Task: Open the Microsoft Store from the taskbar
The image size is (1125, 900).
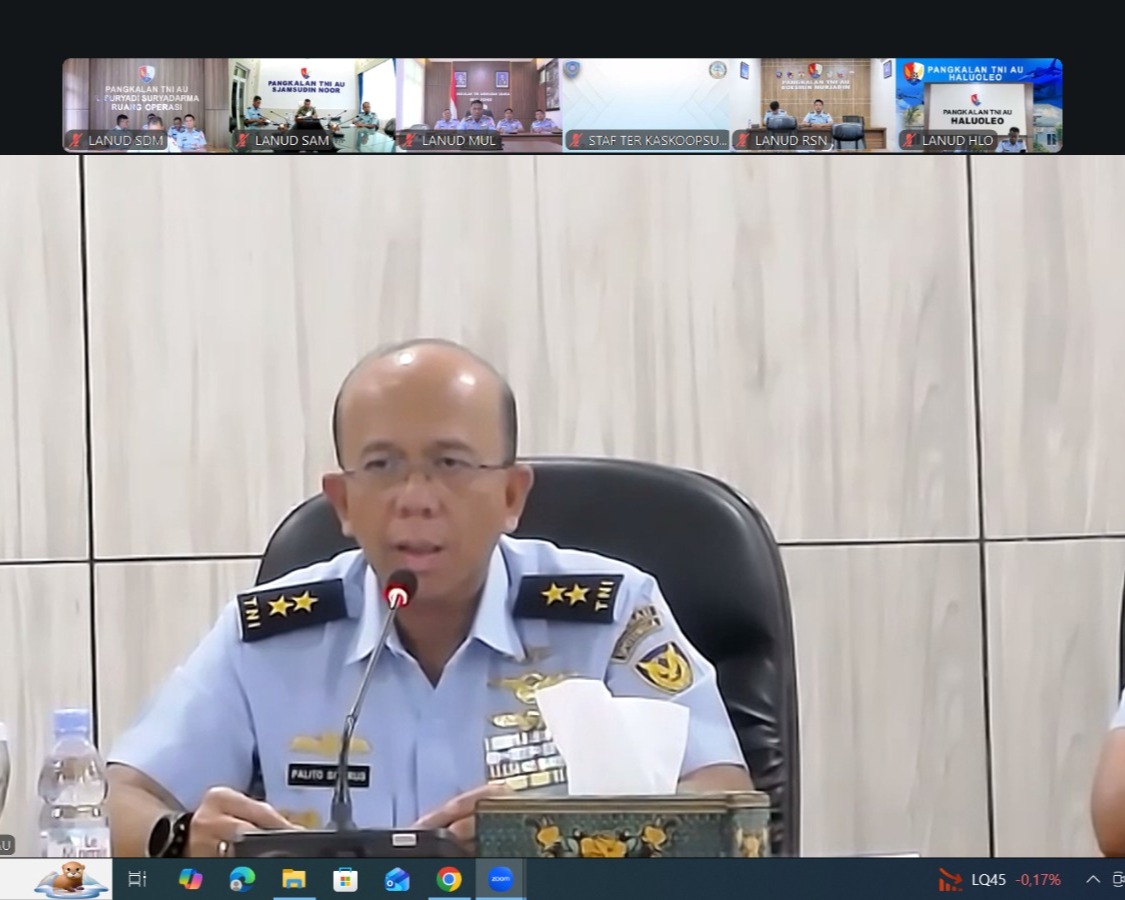Action: pyautogui.click(x=345, y=880)
